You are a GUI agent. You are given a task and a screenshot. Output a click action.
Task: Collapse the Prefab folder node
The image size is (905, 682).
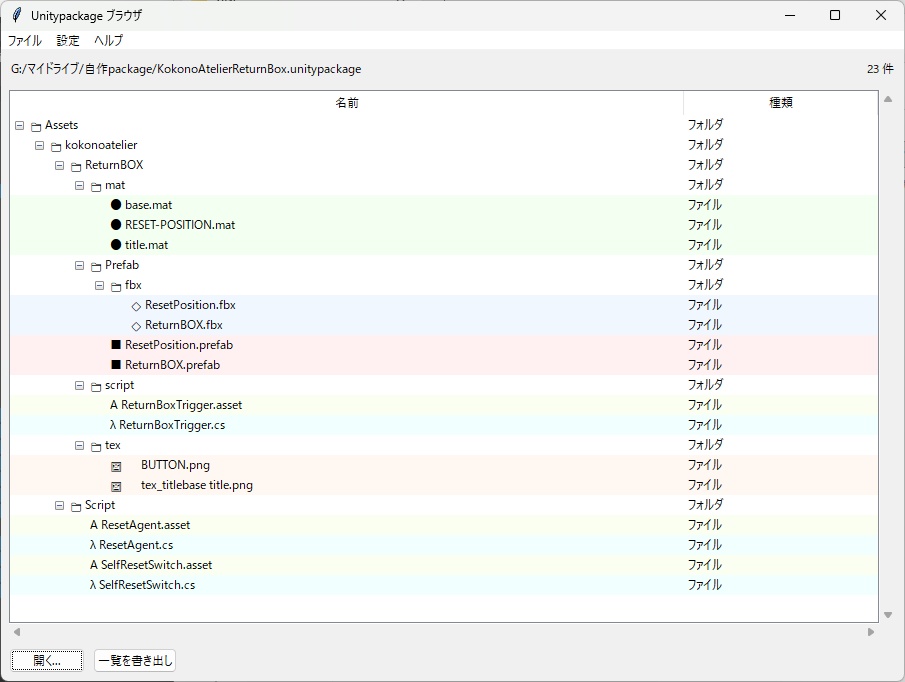click(79, 265)
